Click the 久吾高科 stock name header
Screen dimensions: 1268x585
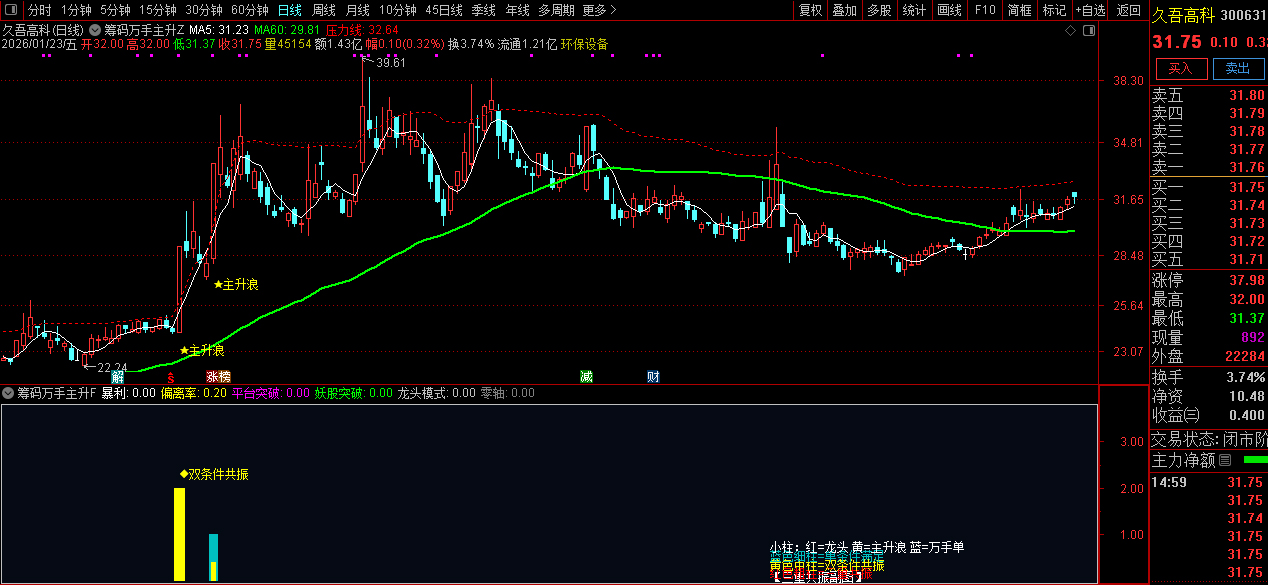tap(1183, 15)
